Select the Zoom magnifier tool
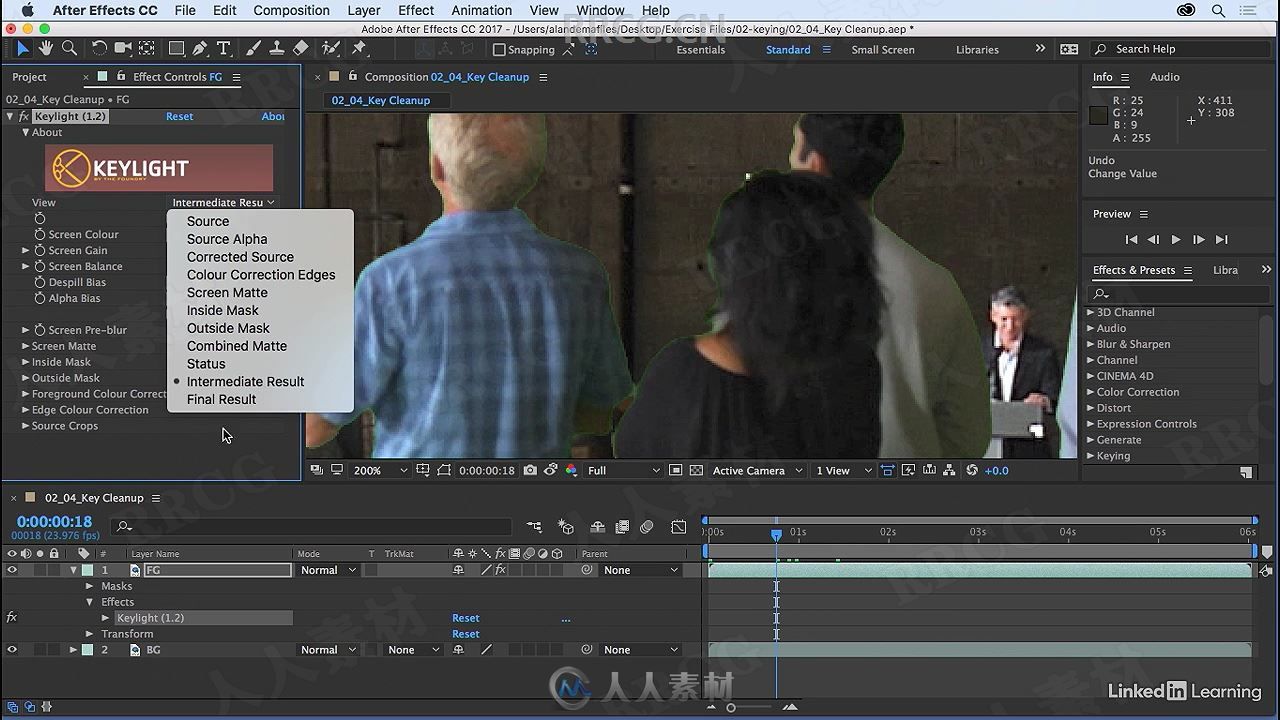Image resolution: width=1280 pixels, height=720 pixels. (x=70, y=48)
